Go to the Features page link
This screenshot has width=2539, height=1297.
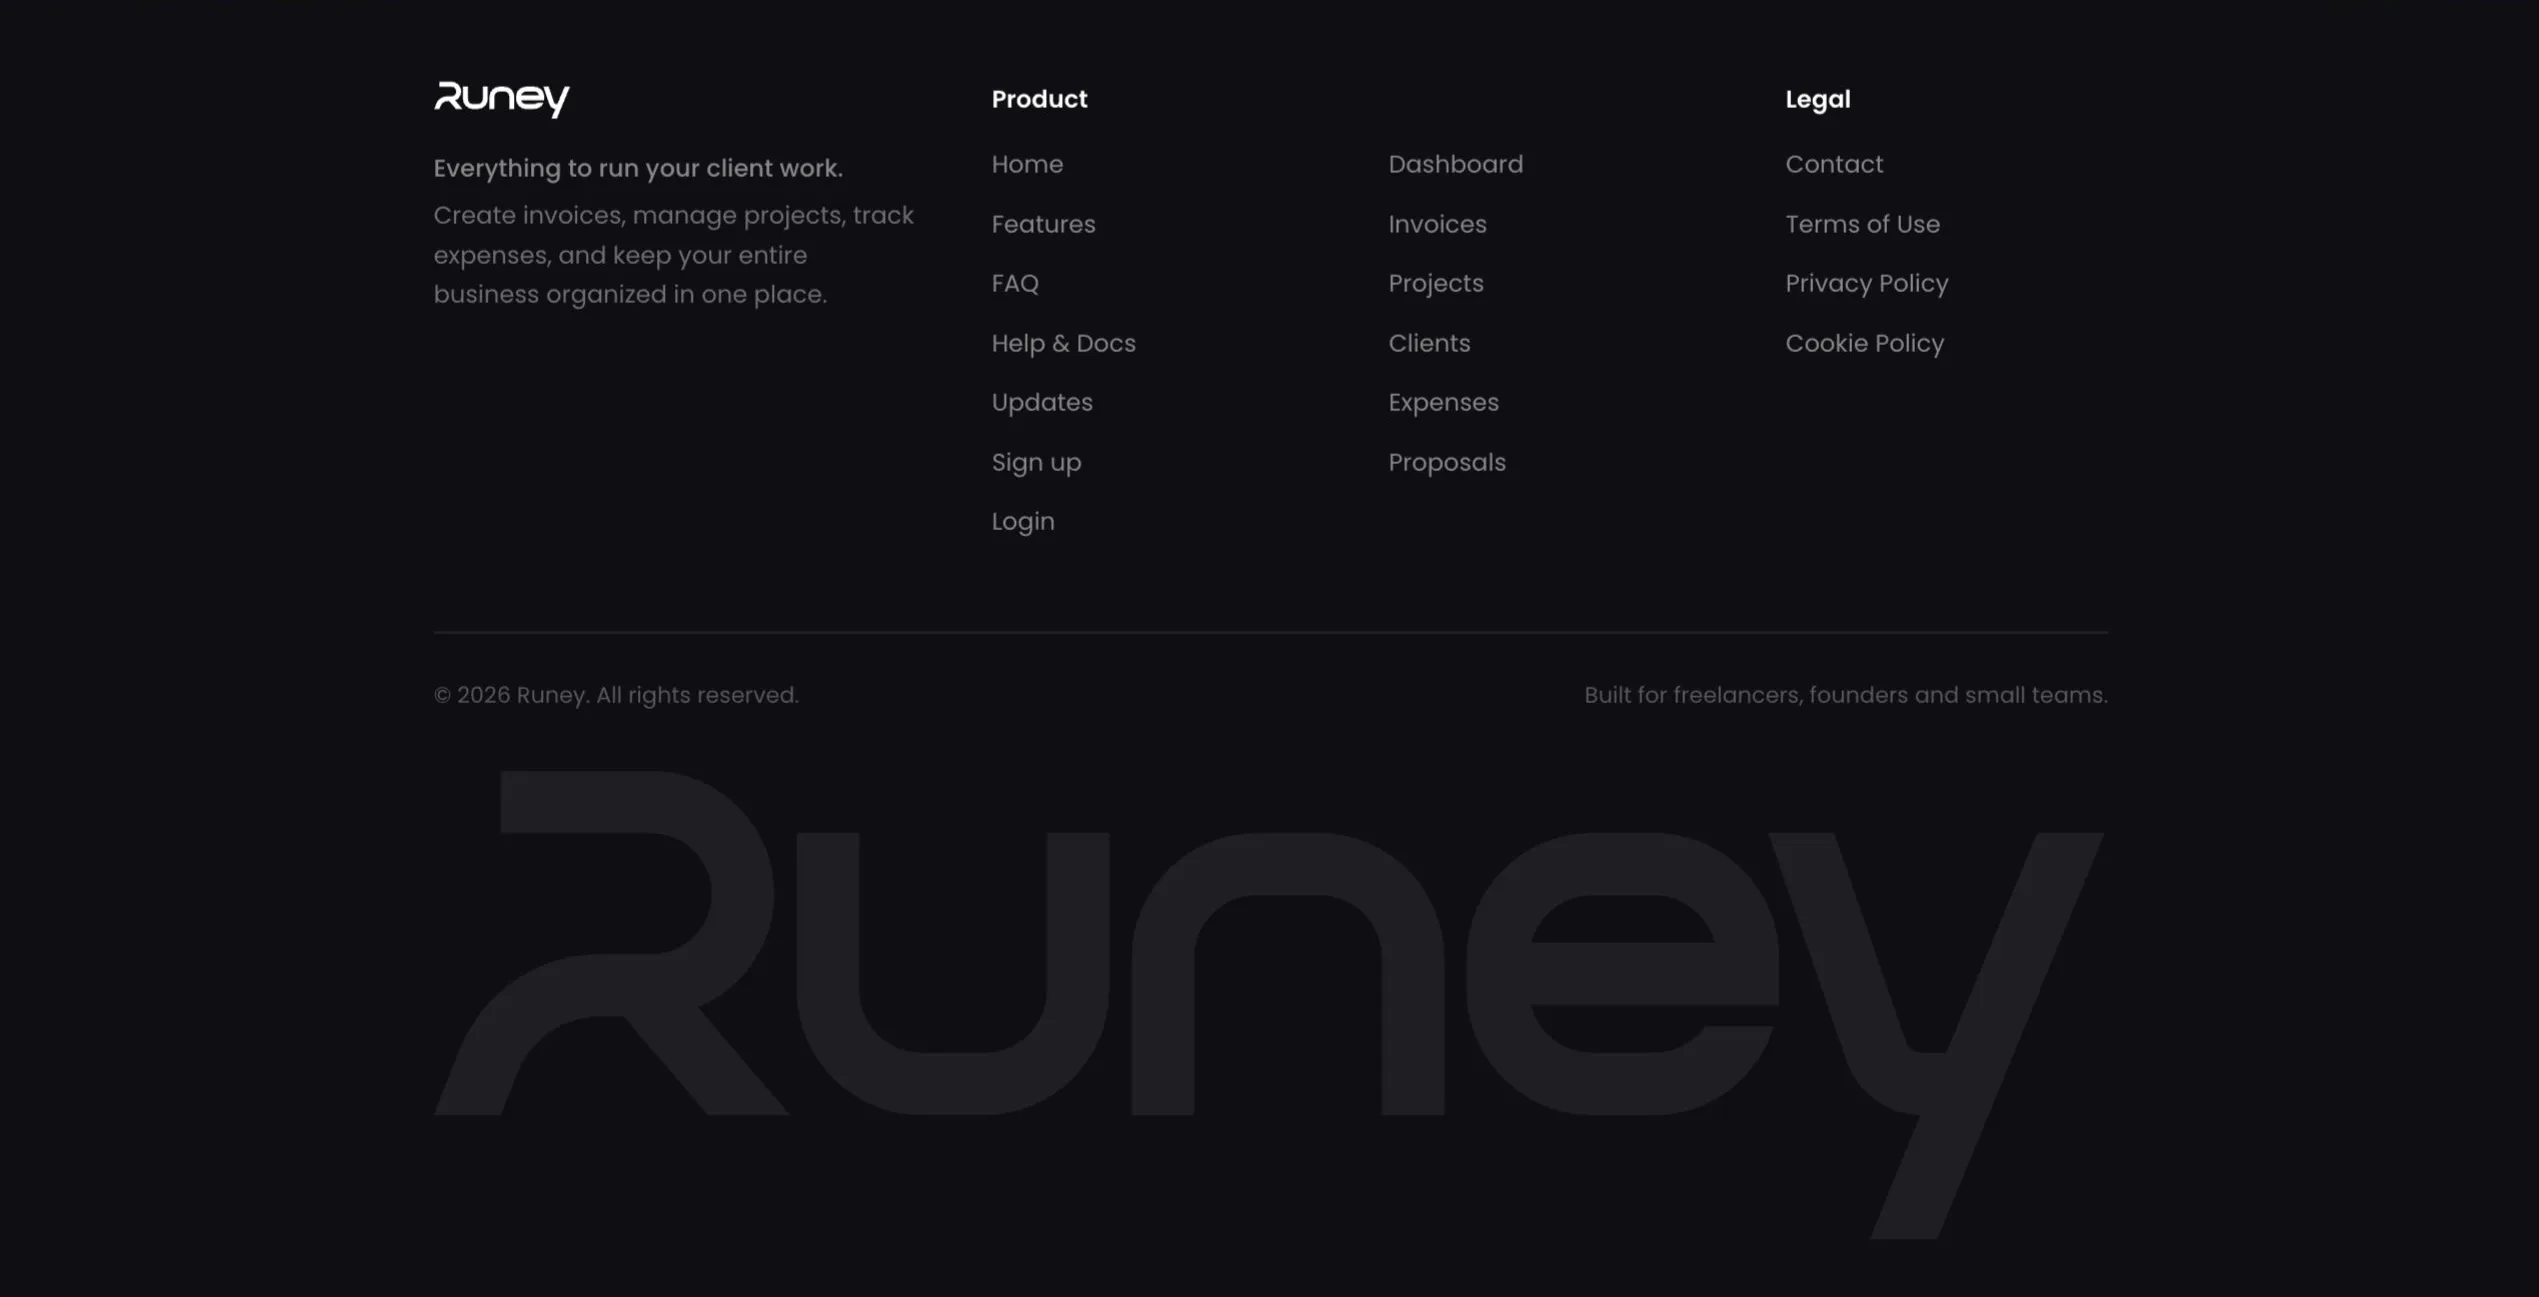(1043, 224)
